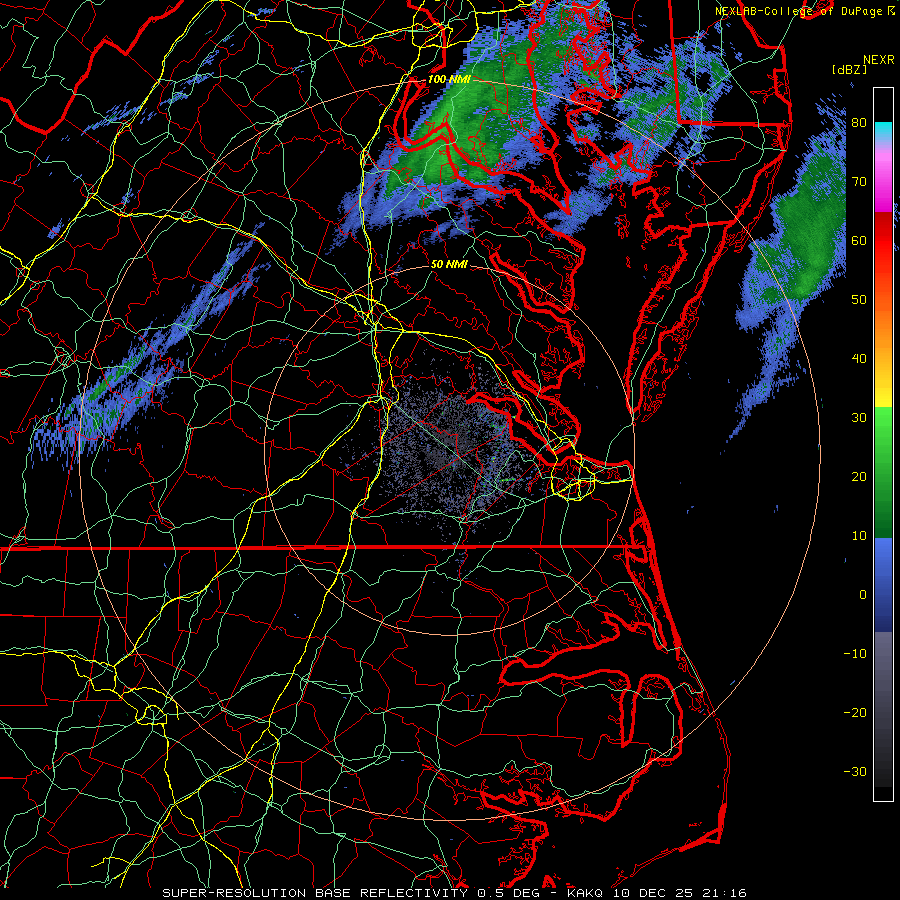Click the 70 dBZ label on the legend
900x900 pixels.
coord(859,182)
